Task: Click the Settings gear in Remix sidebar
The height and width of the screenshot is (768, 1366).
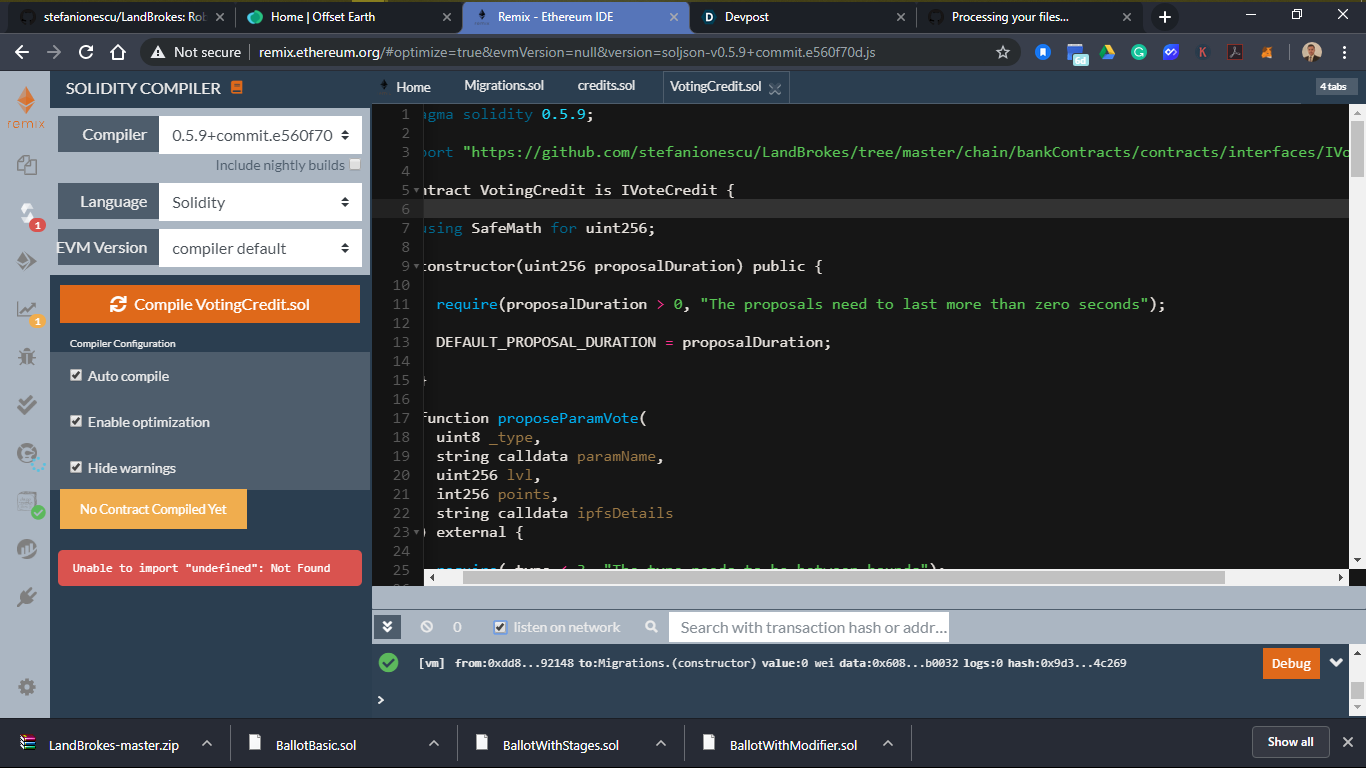Action: click(27, 687)
